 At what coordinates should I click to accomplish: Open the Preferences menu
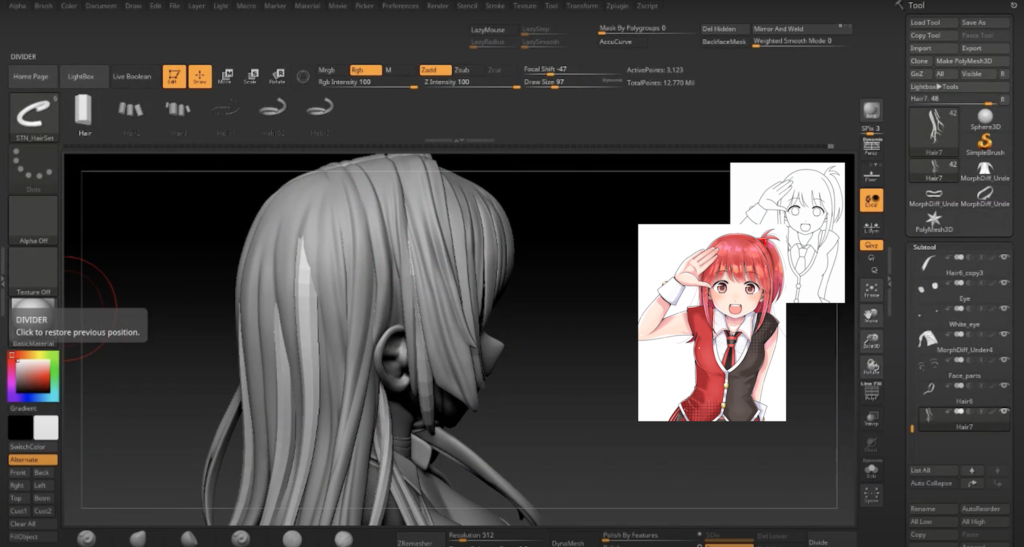pyautogui.click(x=400, y=6)
